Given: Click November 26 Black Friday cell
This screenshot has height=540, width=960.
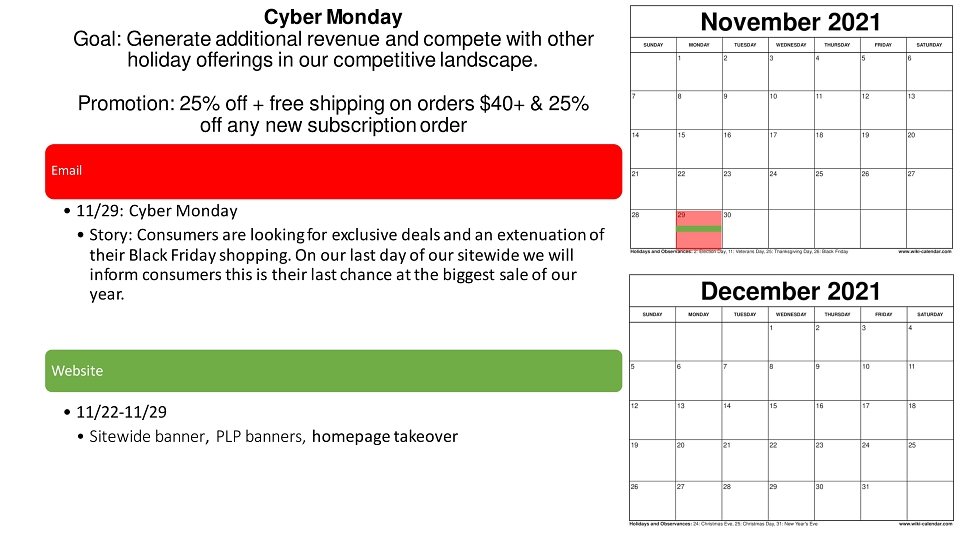Looking at the screenshot, I should pos(883,189).
